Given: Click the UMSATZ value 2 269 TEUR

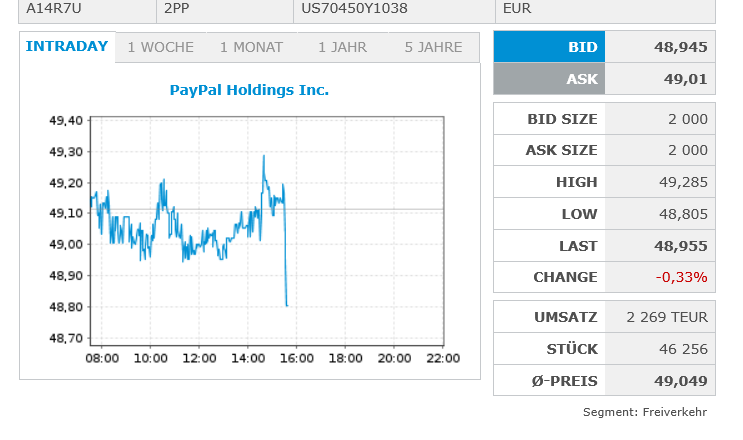Looking at the screenshot, I should click(667, 317).
